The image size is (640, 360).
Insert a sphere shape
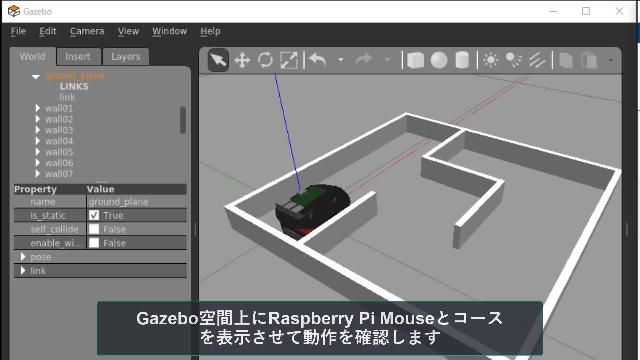point(439,60)
